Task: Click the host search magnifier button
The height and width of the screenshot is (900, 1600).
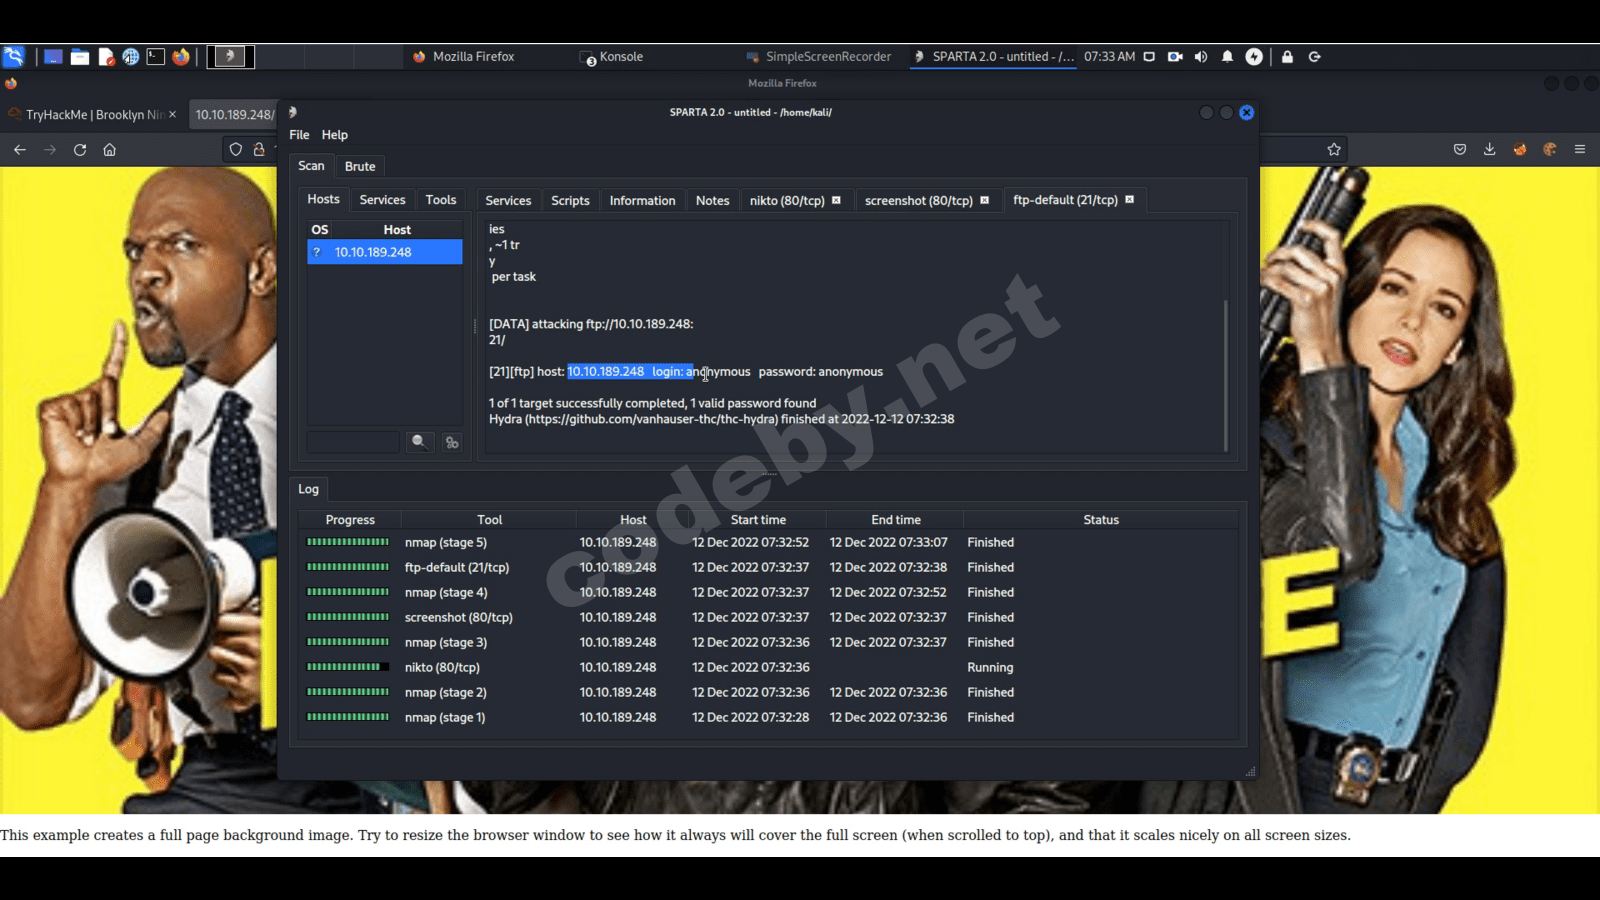Action: click(x=419, y=442)
